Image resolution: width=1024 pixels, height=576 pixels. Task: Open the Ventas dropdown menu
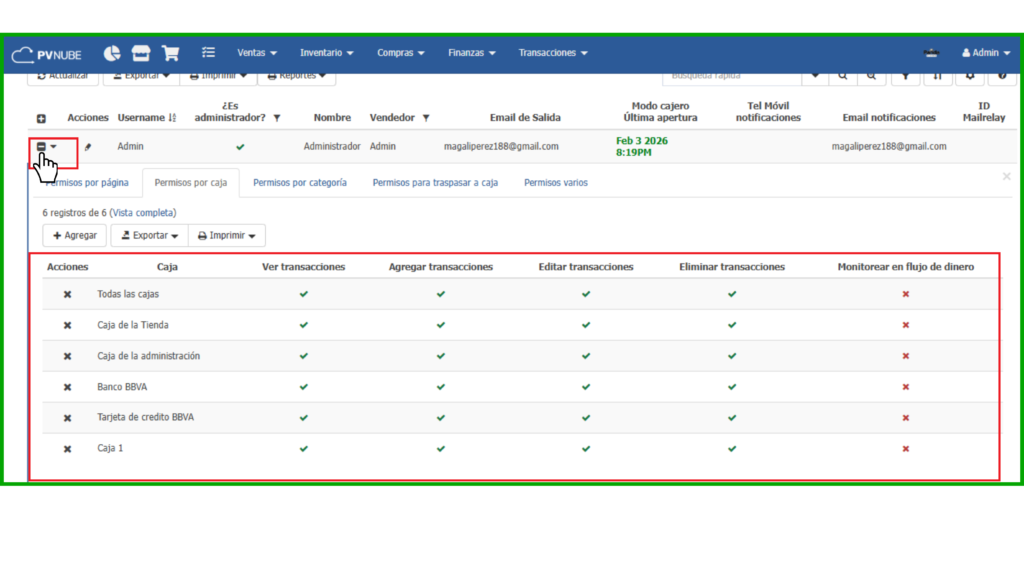tap(257, 53)
